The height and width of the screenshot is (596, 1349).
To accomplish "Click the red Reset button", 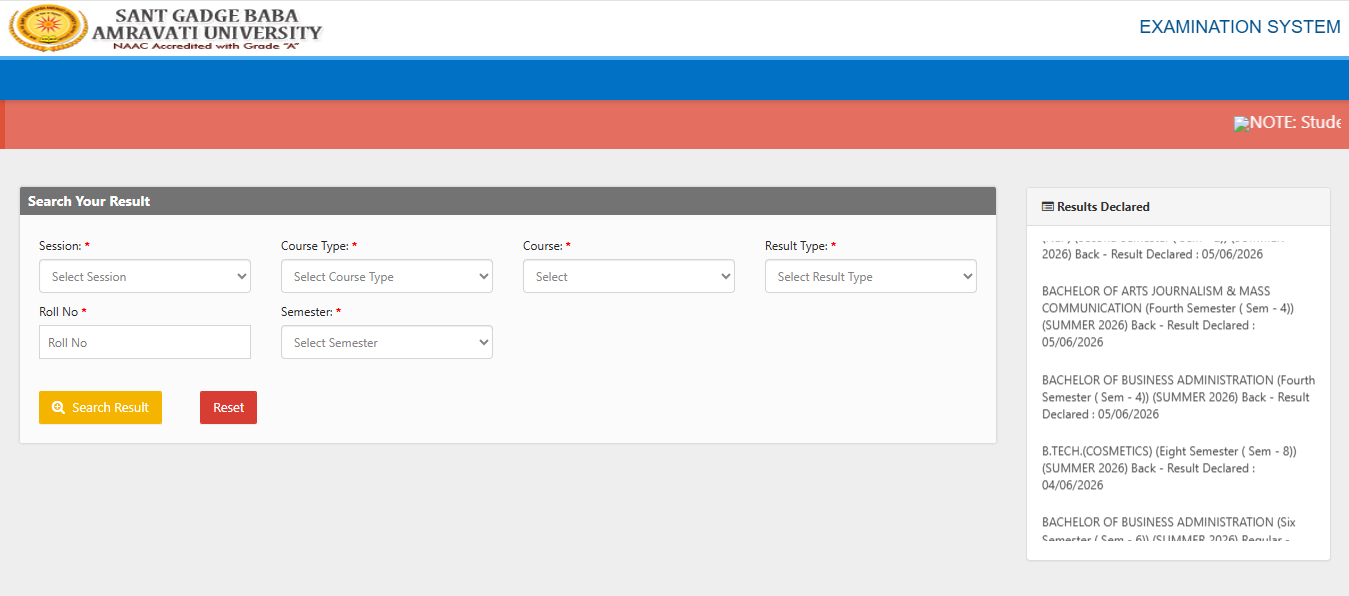I will [x=228, y=408].
